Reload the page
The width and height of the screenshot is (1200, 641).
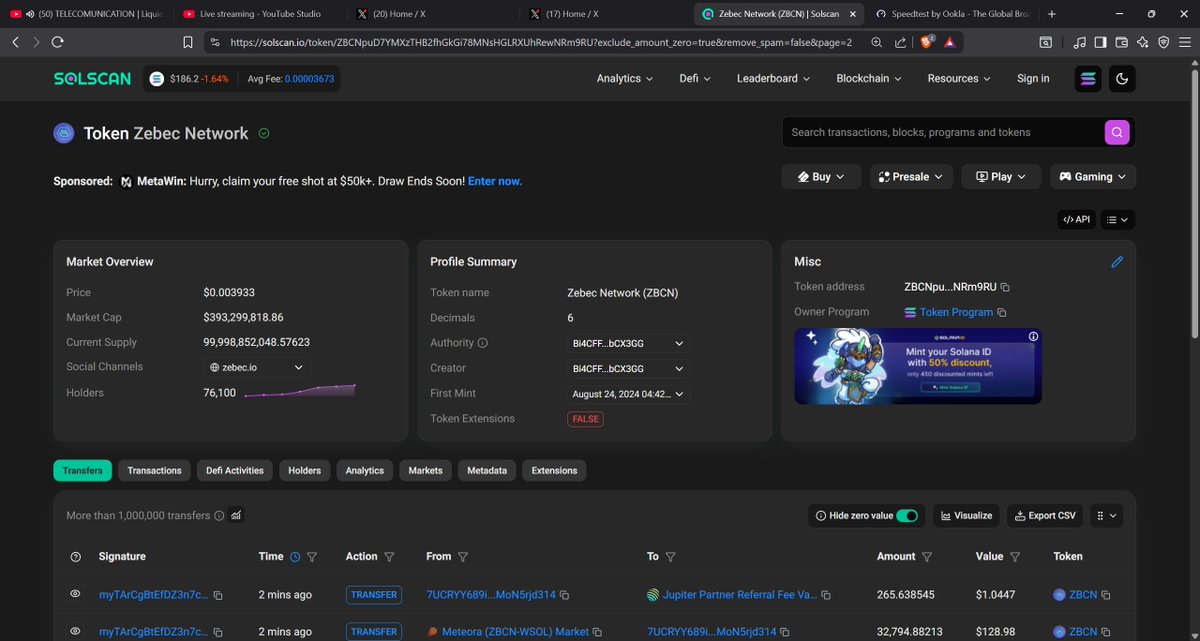tap(57, 42)
